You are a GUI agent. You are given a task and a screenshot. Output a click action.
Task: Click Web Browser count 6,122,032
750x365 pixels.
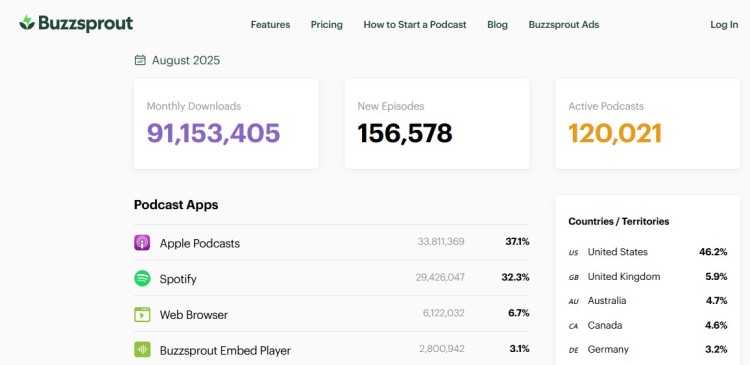point(443,313)
